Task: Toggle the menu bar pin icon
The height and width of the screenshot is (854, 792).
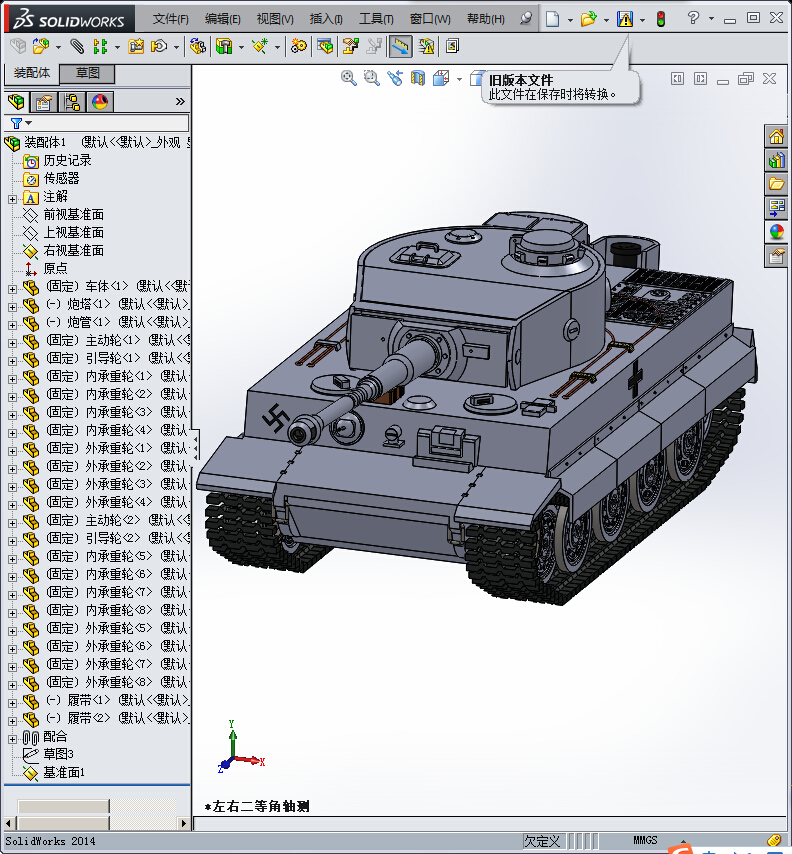Action: pyautogui.click(x=526, y=19)
